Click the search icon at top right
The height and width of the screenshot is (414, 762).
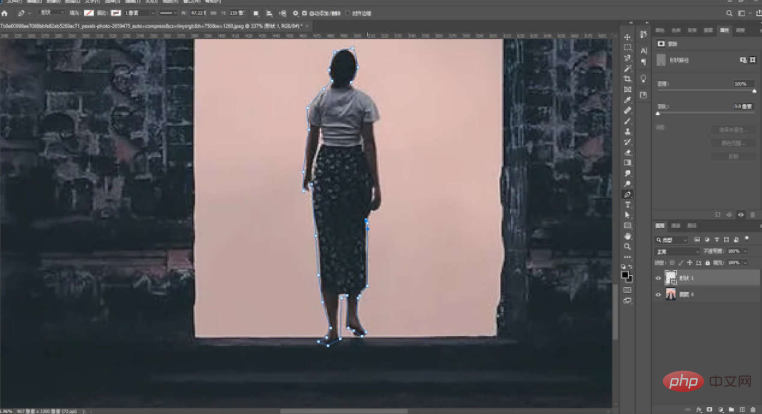pos(729,13)
